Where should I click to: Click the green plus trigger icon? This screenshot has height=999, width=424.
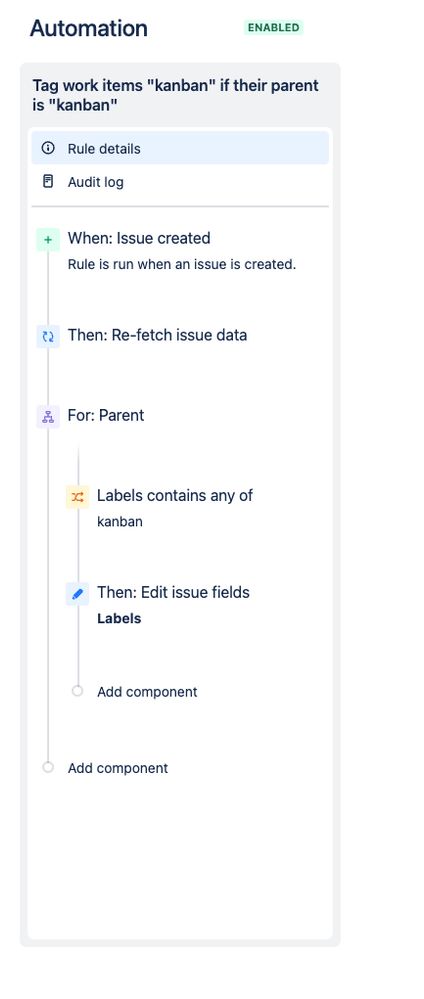pos(48,240)
